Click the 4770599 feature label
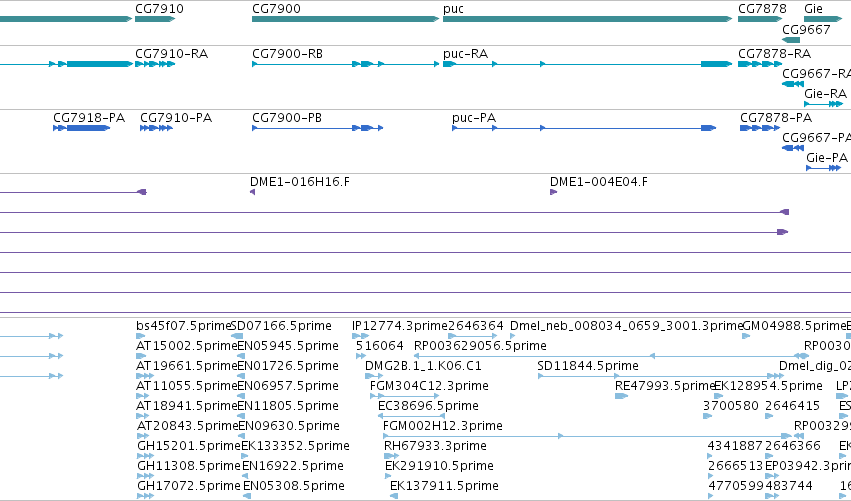 [735, 486]
